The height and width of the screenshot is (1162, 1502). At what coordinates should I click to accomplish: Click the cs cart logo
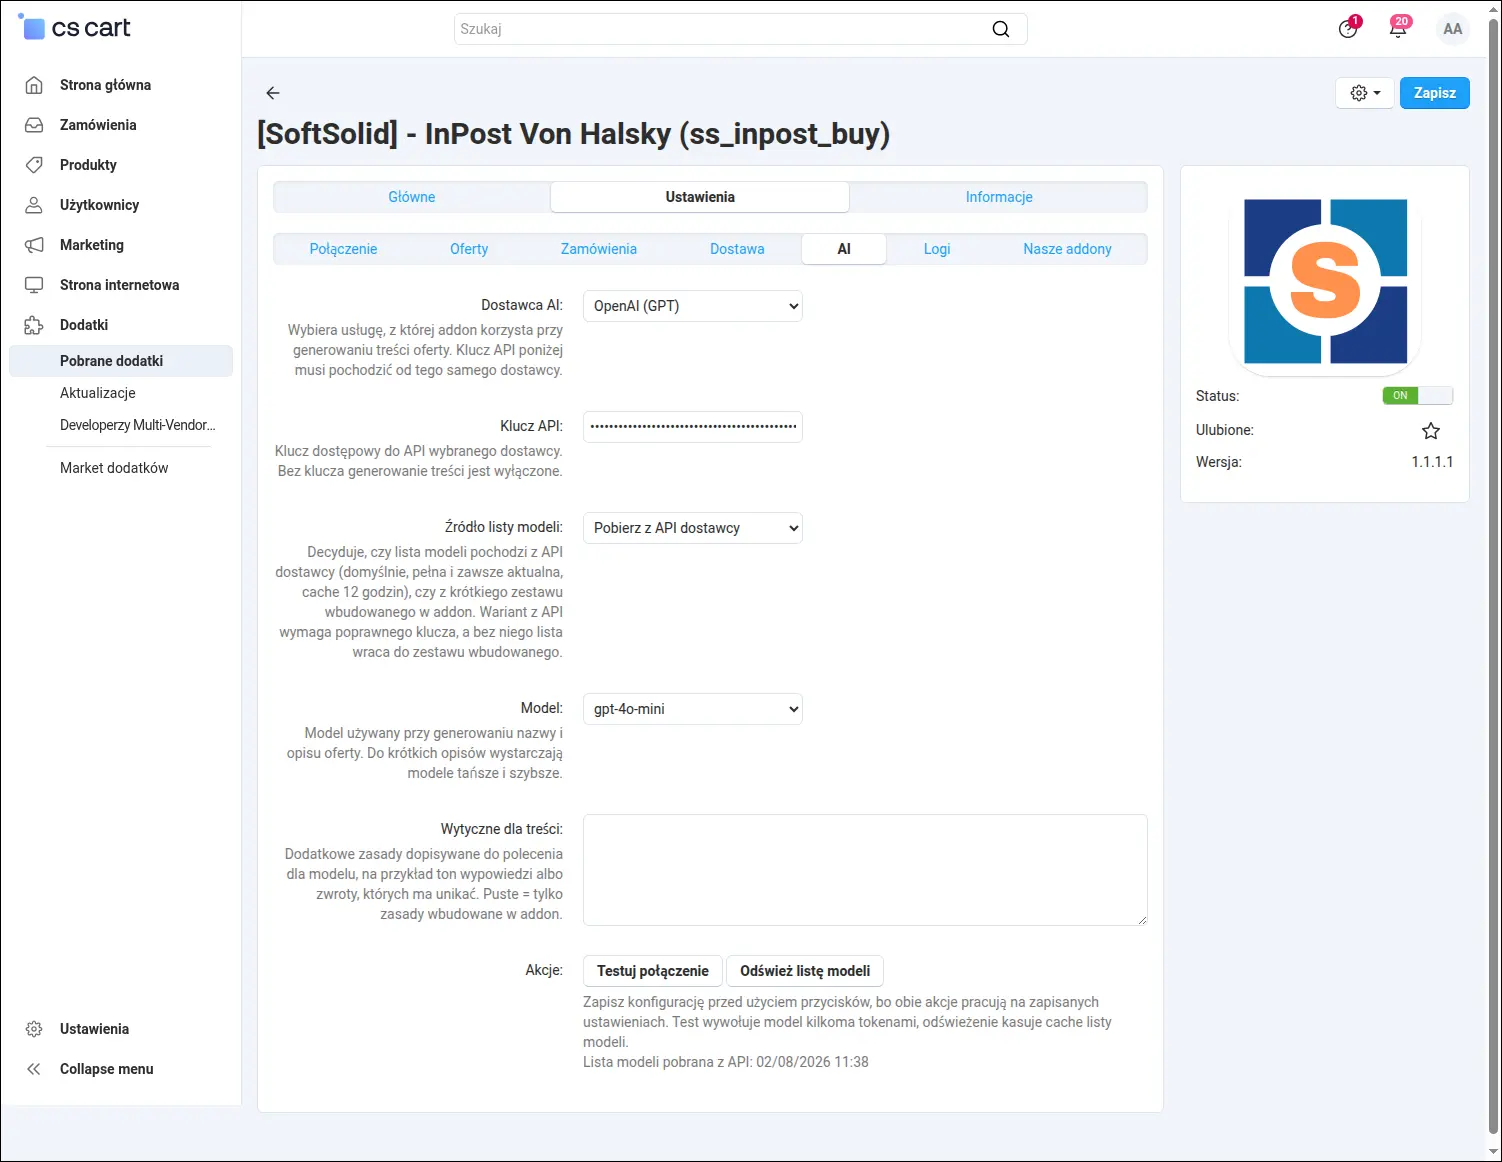tap(75, 28)
